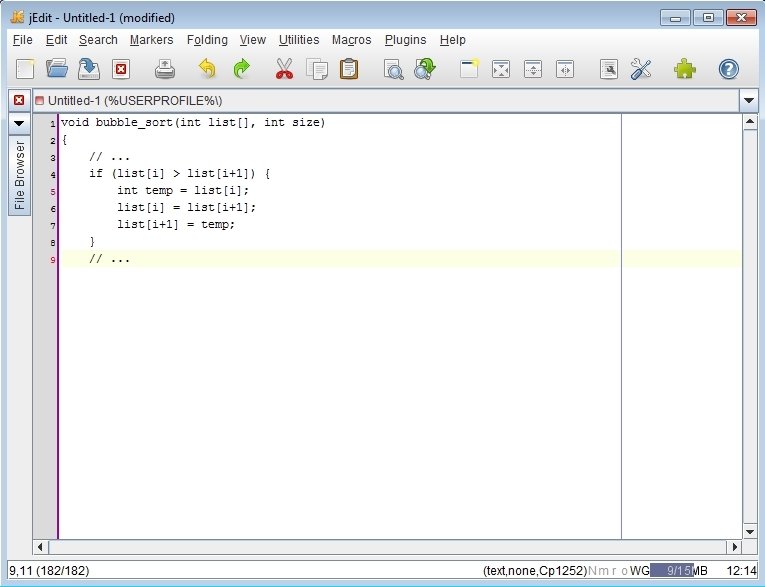Create a new file with toolbar icon
This screenshot has height=587, width=765.
coord(25,69)
